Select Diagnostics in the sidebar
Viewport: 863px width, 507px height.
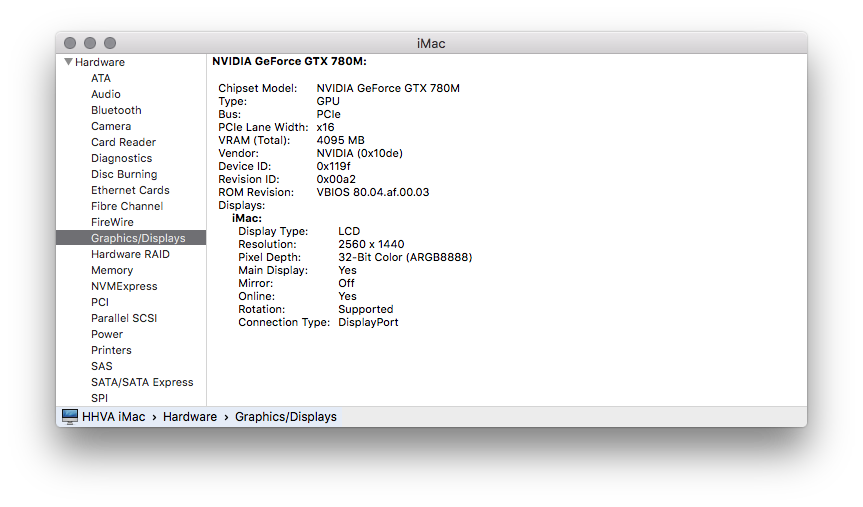coord(122,158)
